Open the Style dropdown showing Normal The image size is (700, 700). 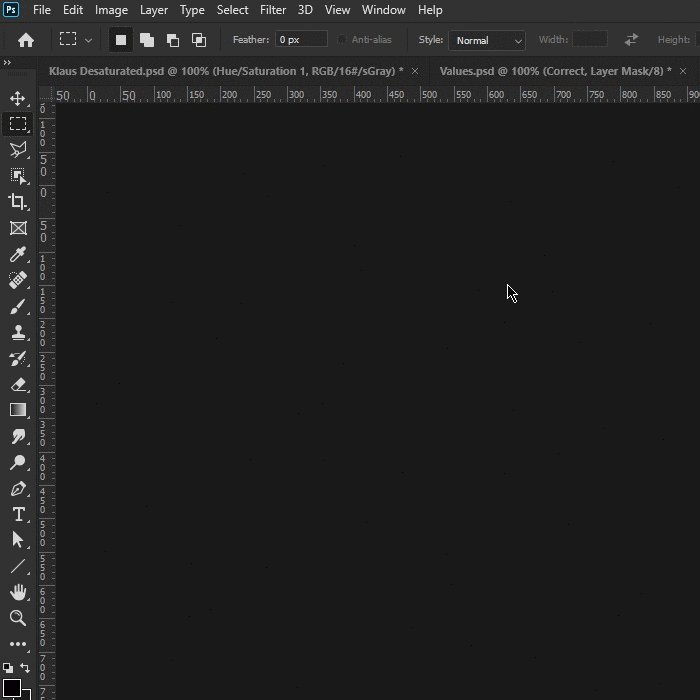(x=487, y=41)
